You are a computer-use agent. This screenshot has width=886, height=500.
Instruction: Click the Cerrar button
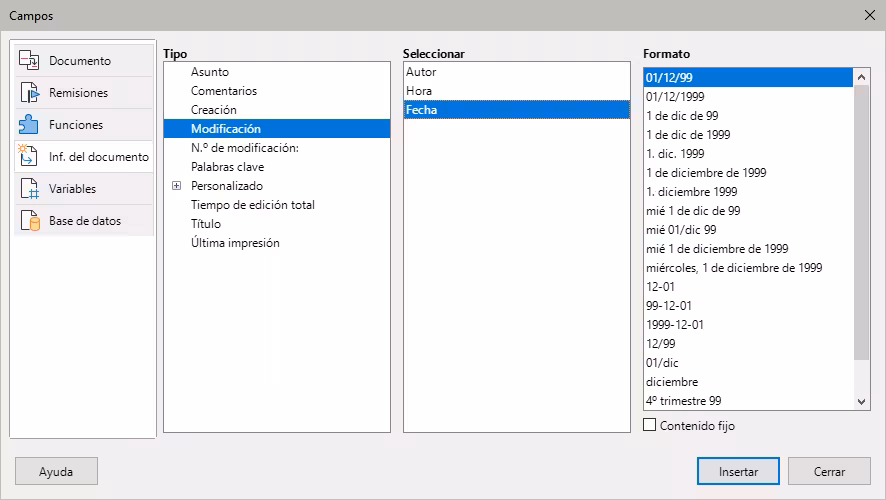pyautogui.click(x=829, y=471)
